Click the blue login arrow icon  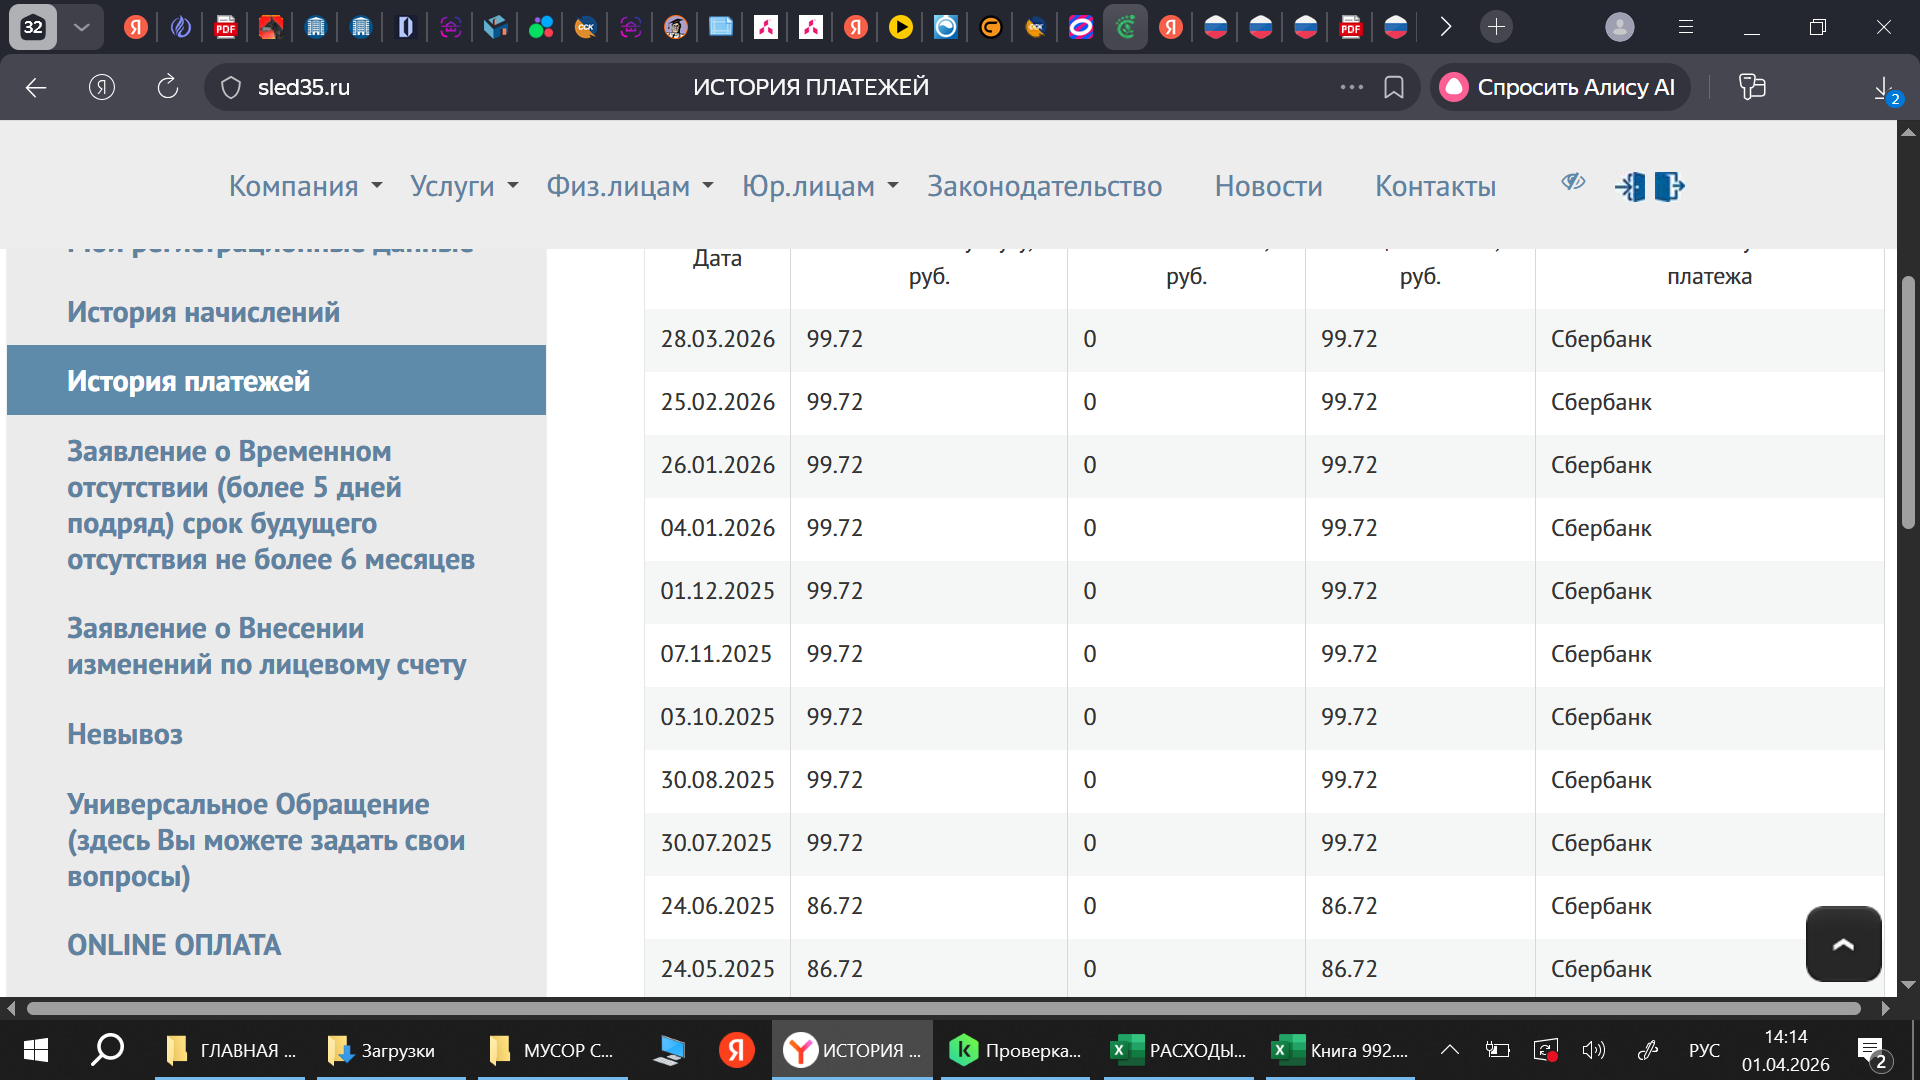click(1630, 187)
